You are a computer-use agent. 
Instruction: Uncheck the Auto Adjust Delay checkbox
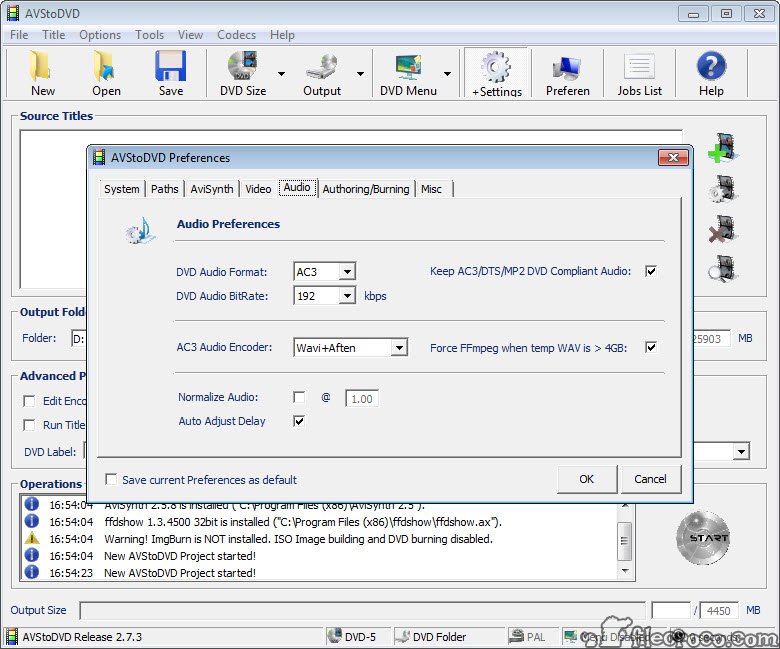(299, 421)
